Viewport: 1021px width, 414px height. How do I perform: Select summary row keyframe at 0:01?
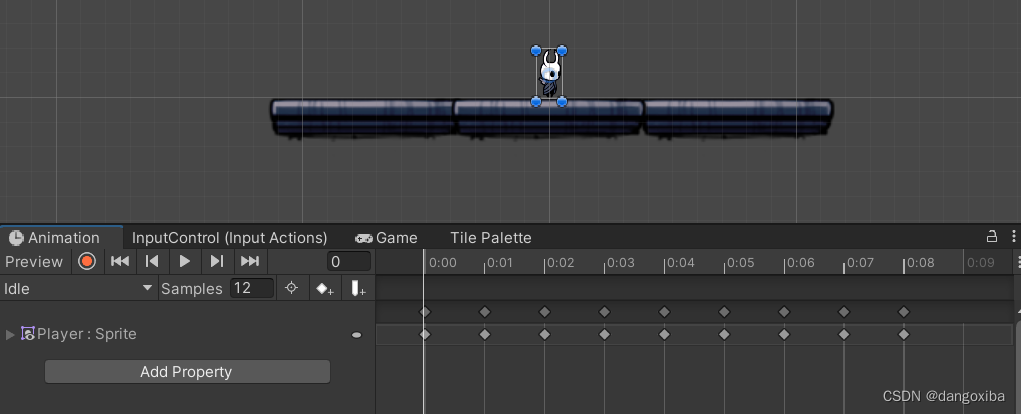[x=484, y=312]
